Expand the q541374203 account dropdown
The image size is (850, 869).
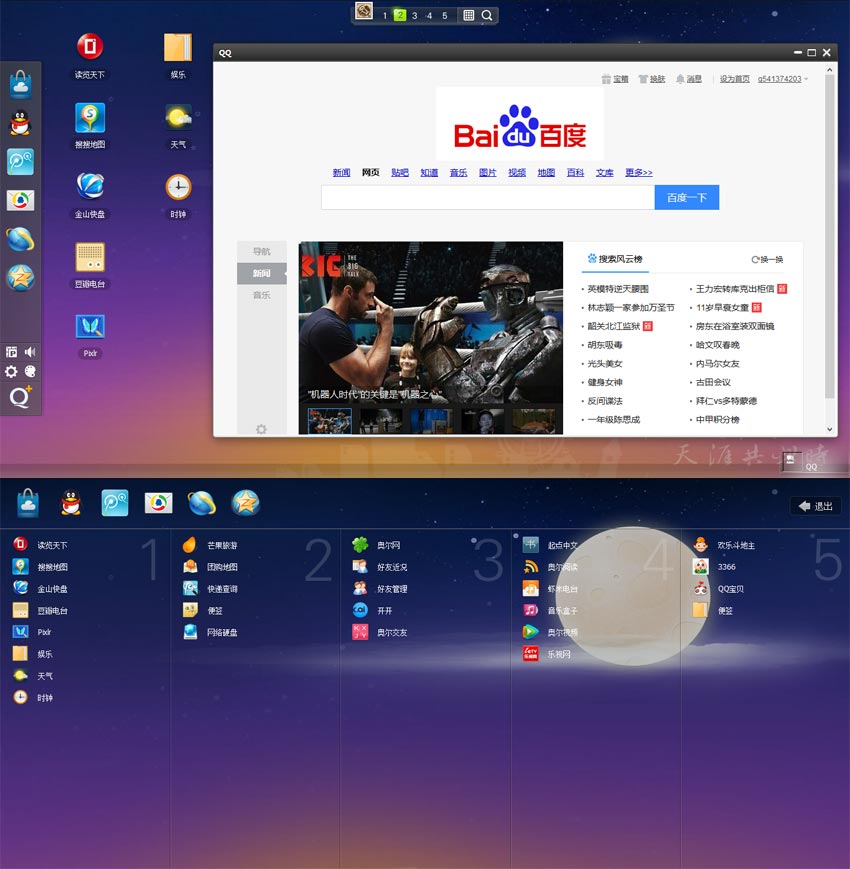pos(782,79)
